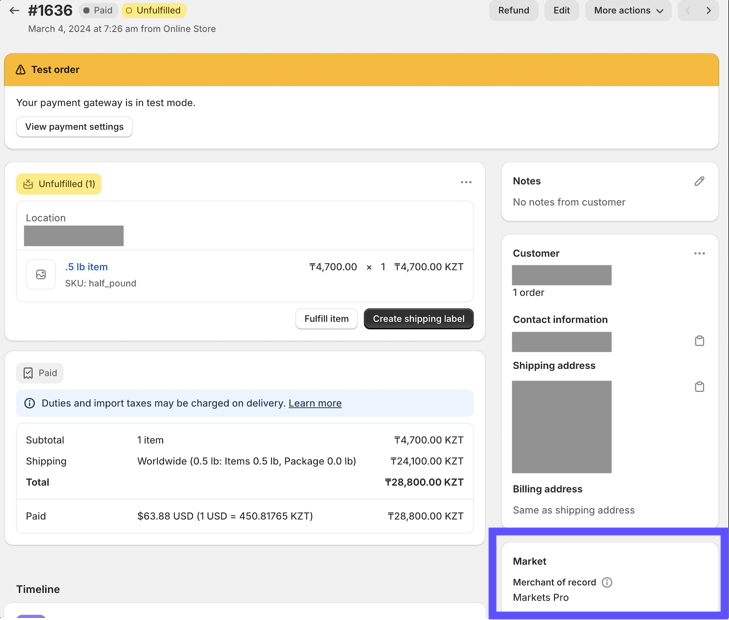Click 'No notes from customer' text

[569, 202]
